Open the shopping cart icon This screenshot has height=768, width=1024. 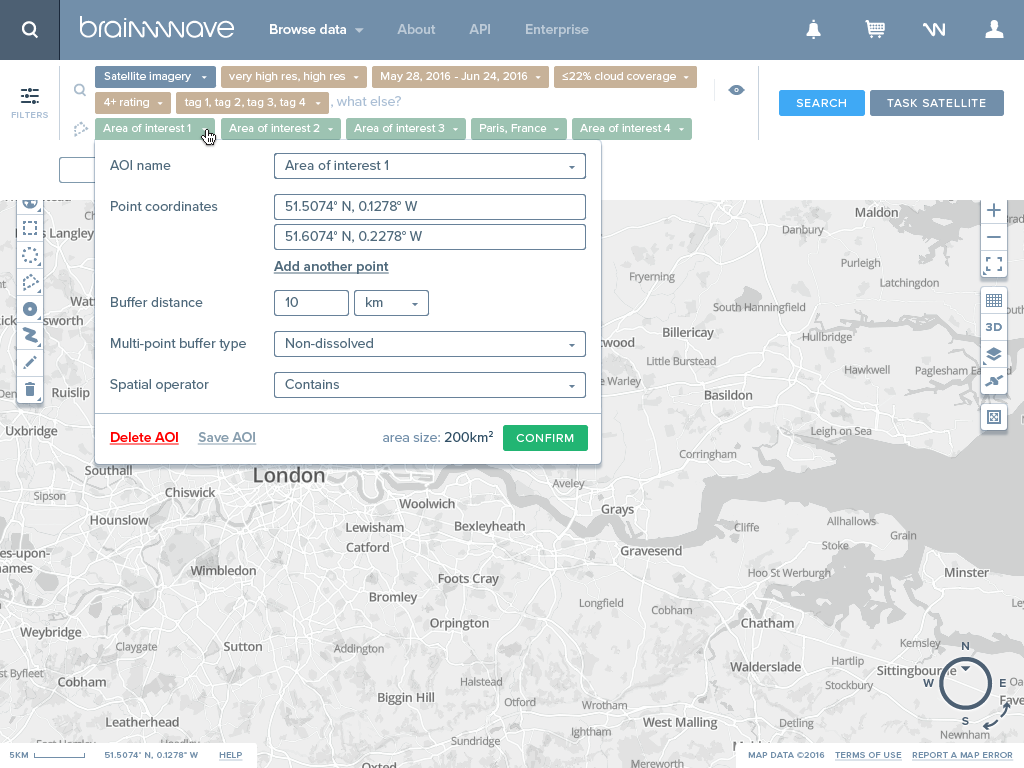[x=875, y=29]
